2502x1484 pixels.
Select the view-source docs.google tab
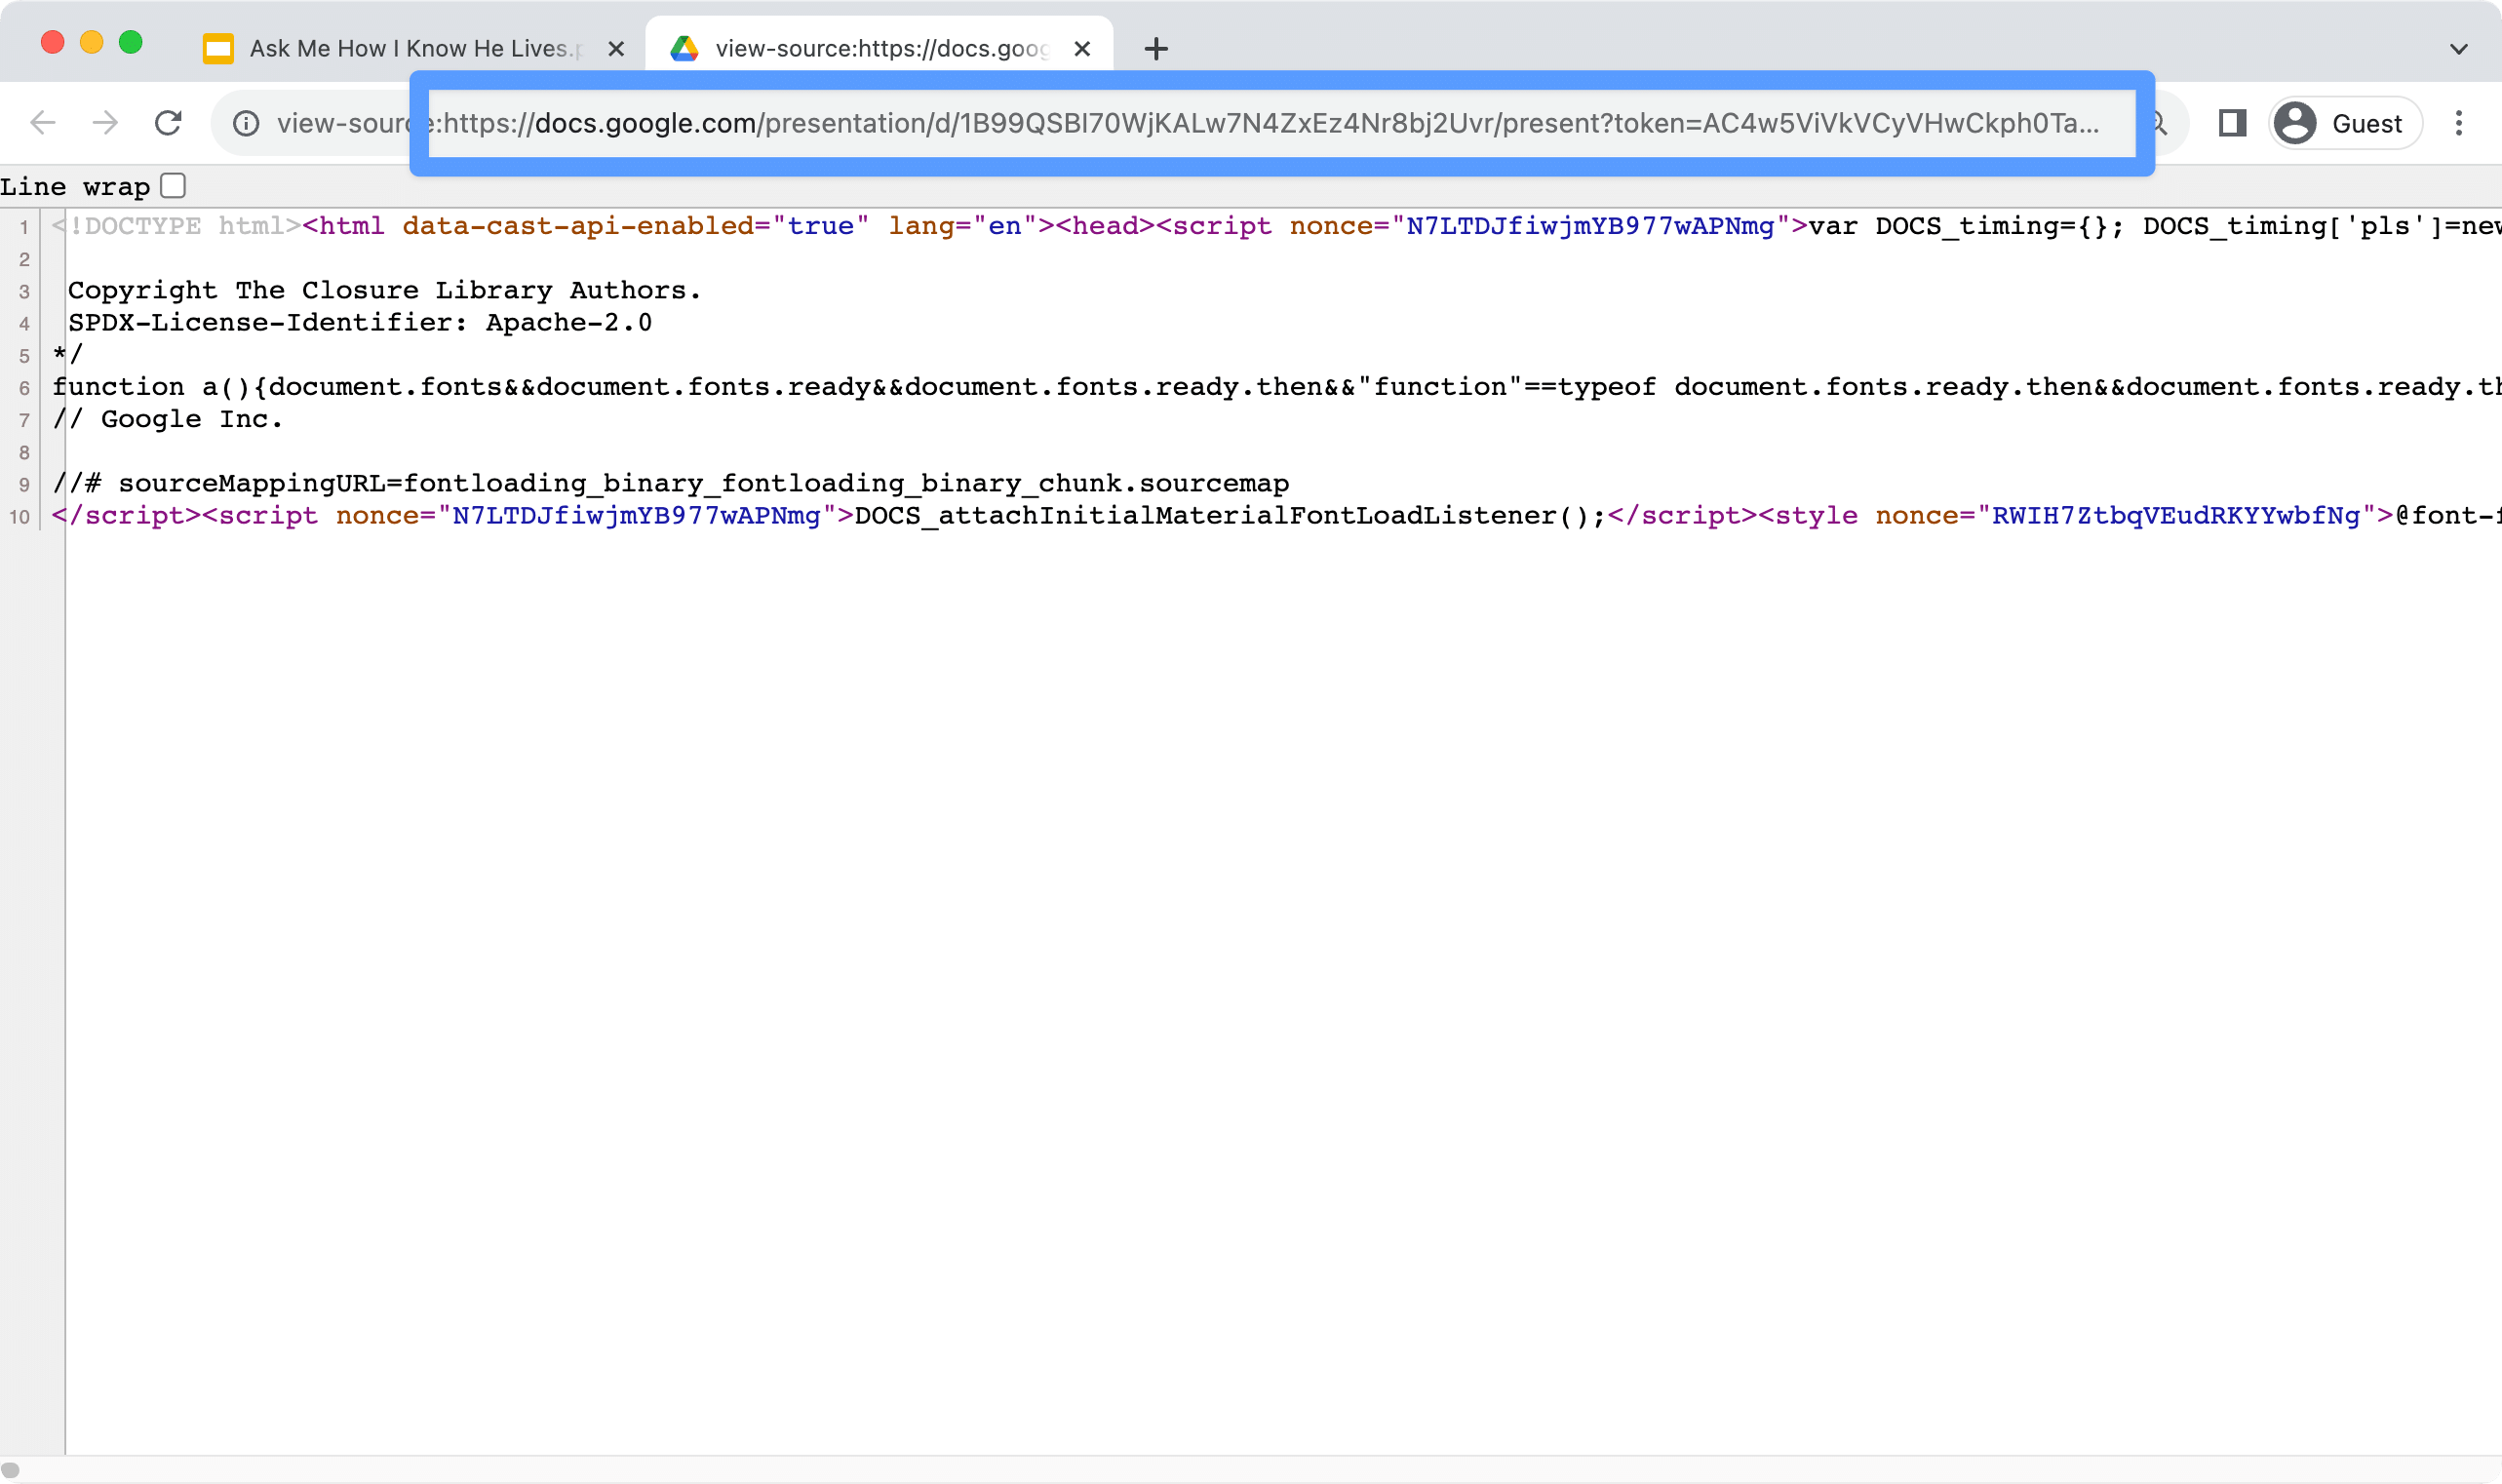[880, 48]
